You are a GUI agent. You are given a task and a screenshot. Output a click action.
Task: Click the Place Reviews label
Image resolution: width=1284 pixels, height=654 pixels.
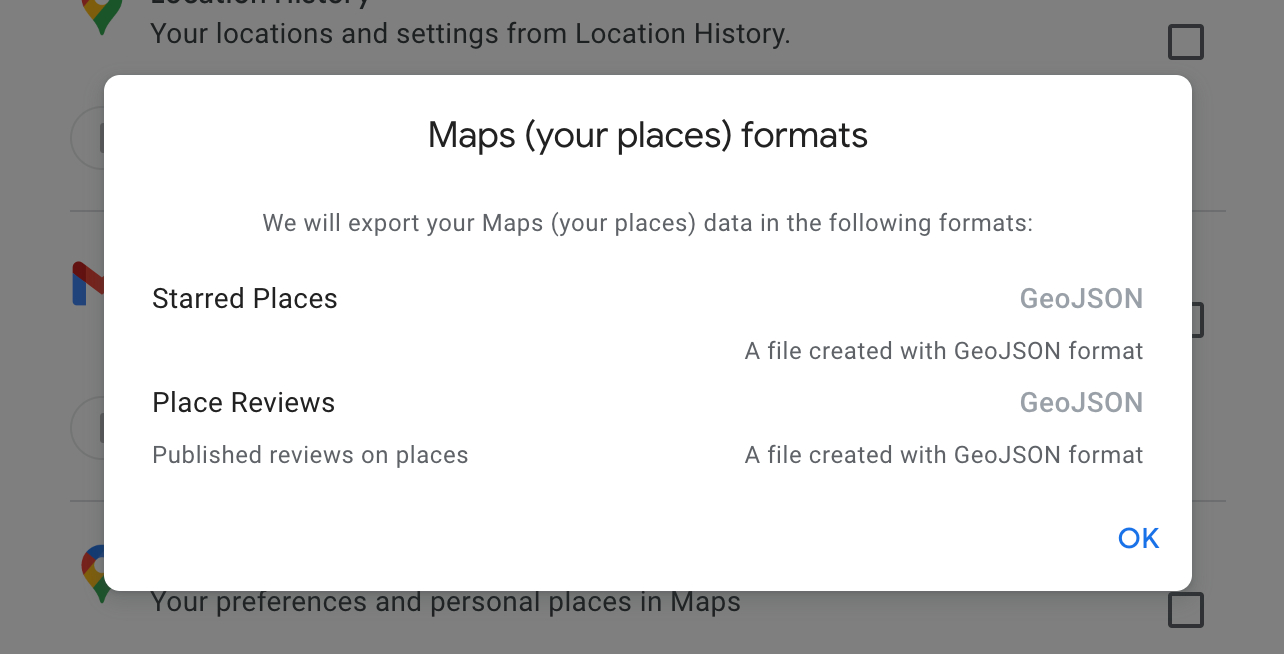(244, 403)
